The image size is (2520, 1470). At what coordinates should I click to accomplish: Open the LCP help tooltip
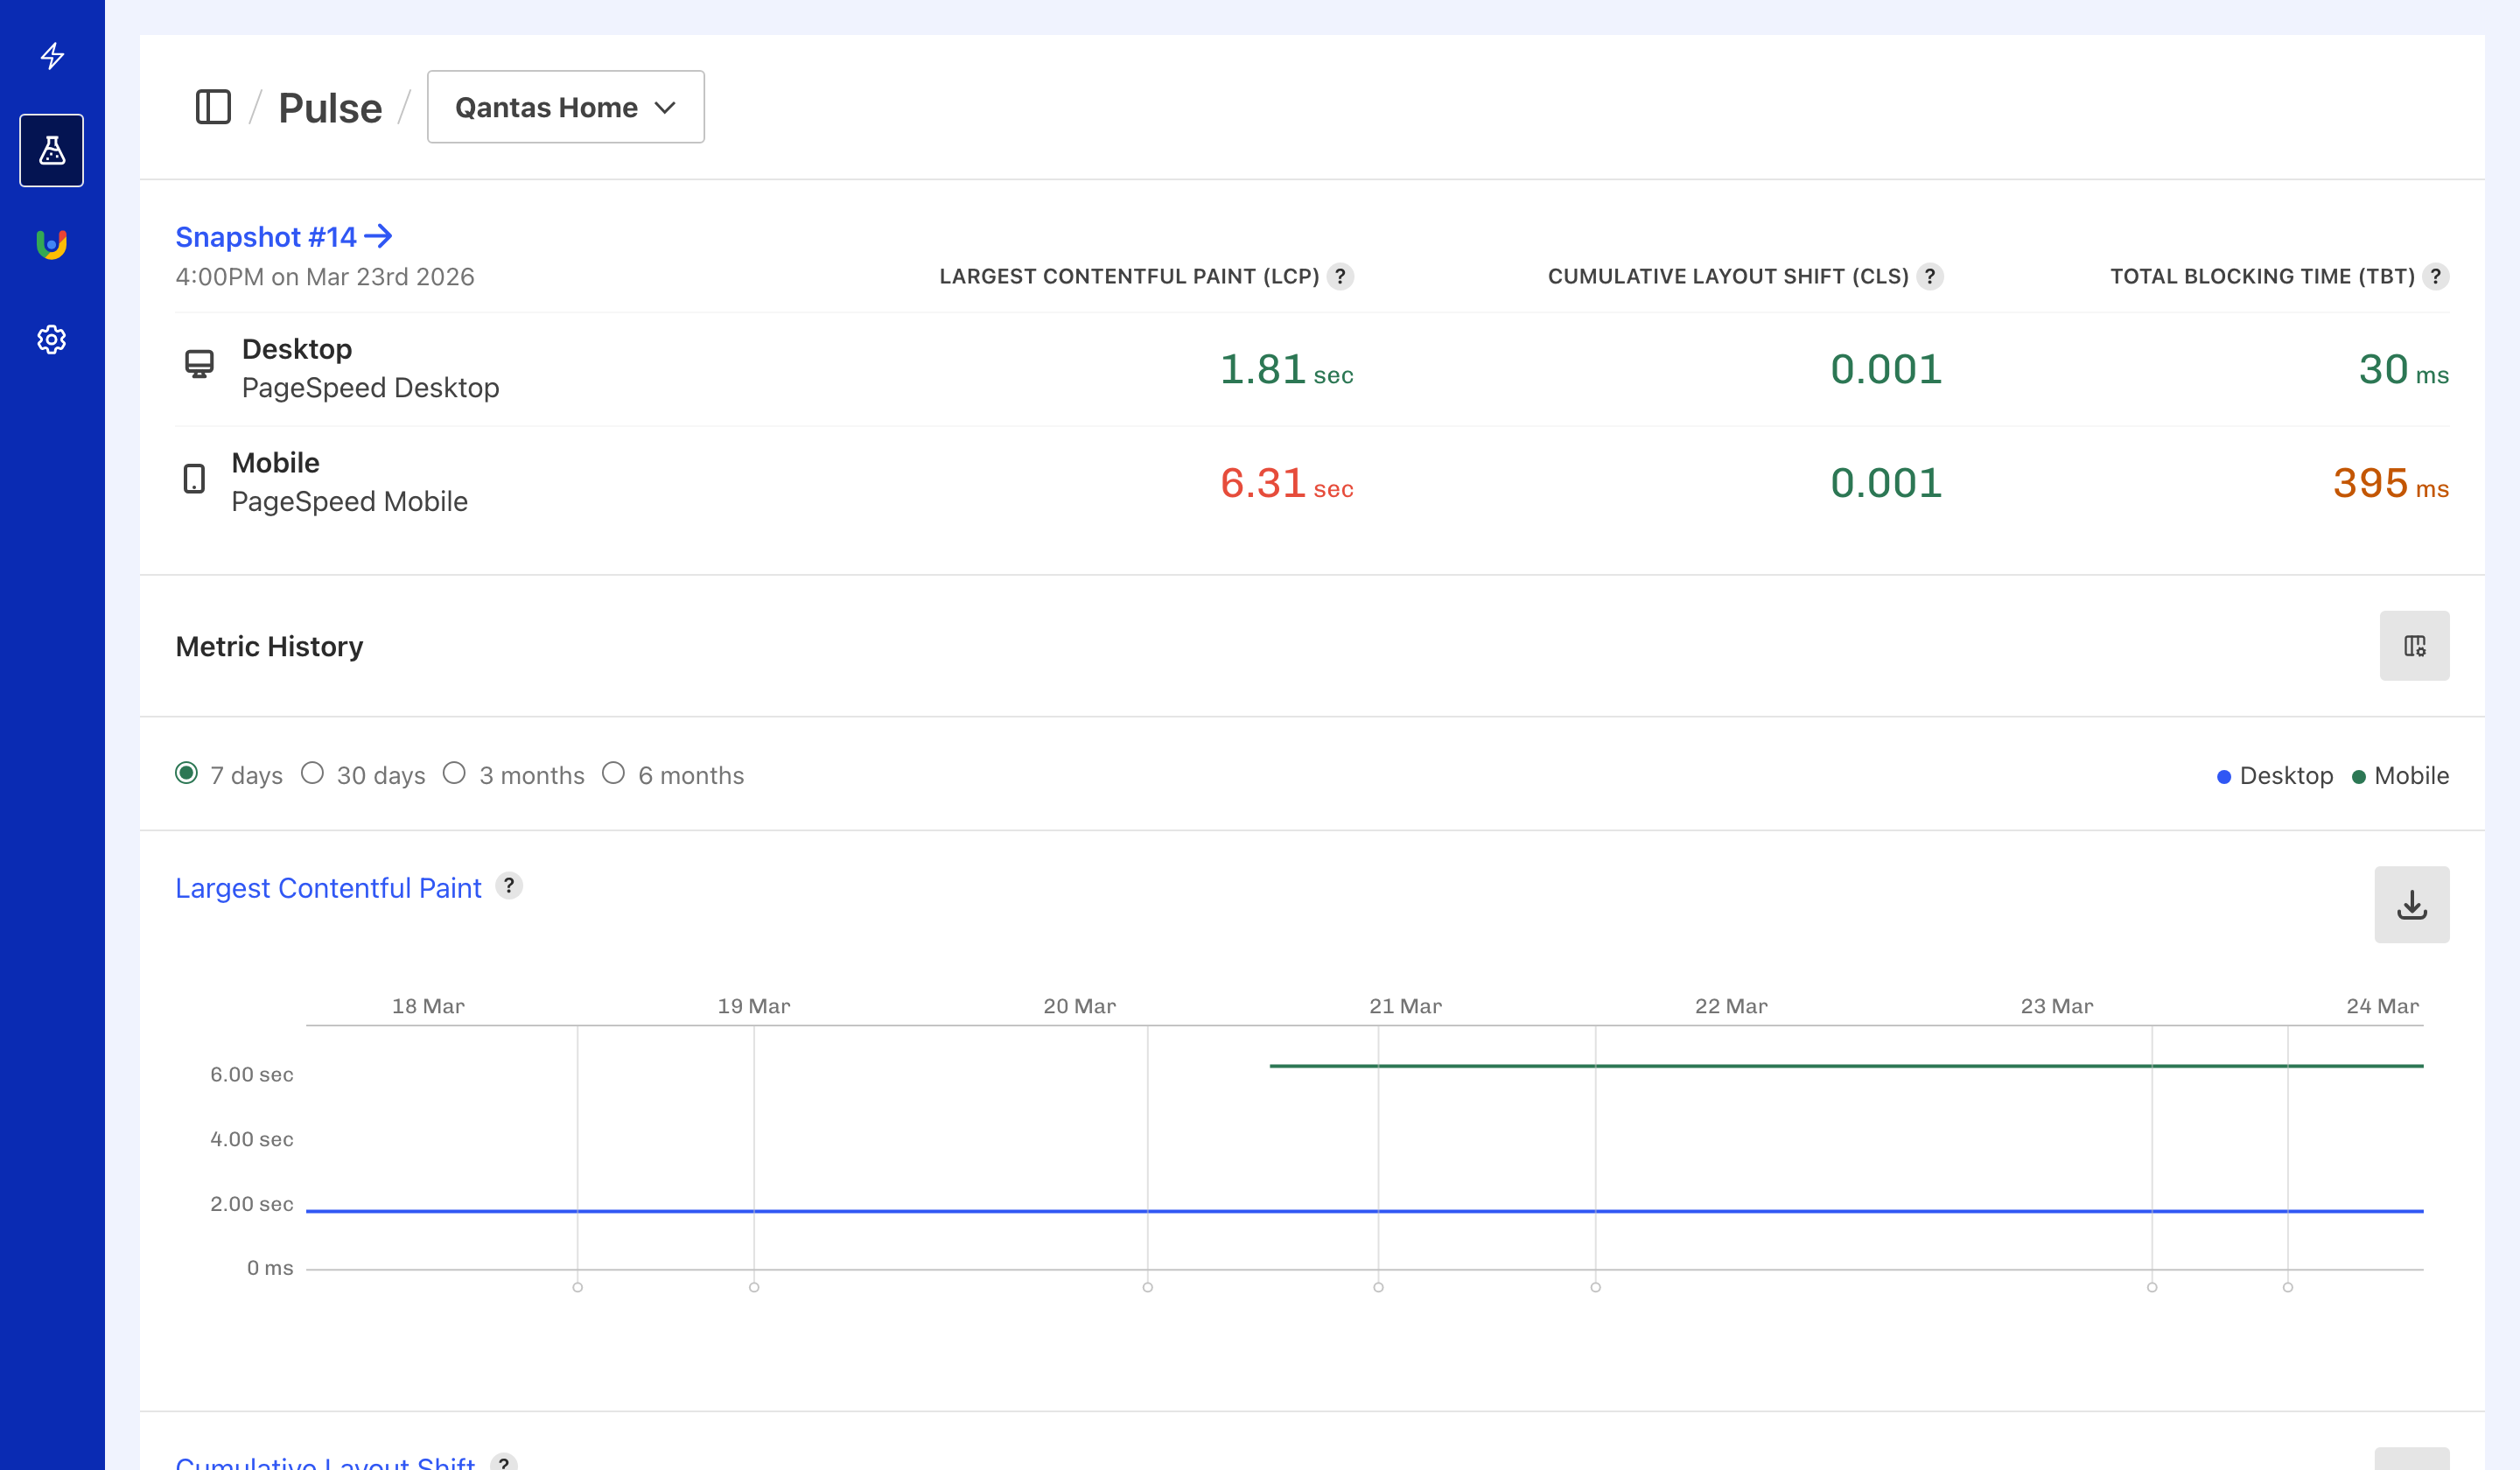click(x=1341, y=277)
